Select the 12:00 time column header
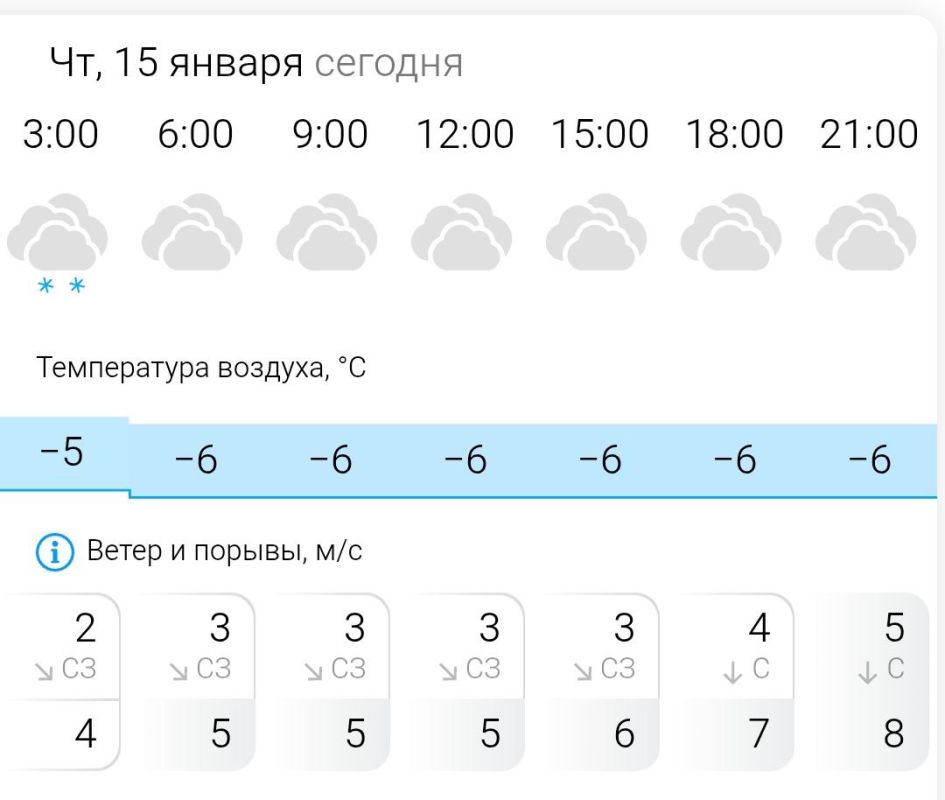The width and height of the screenshot is (945, 800). (x=465, y=132)
